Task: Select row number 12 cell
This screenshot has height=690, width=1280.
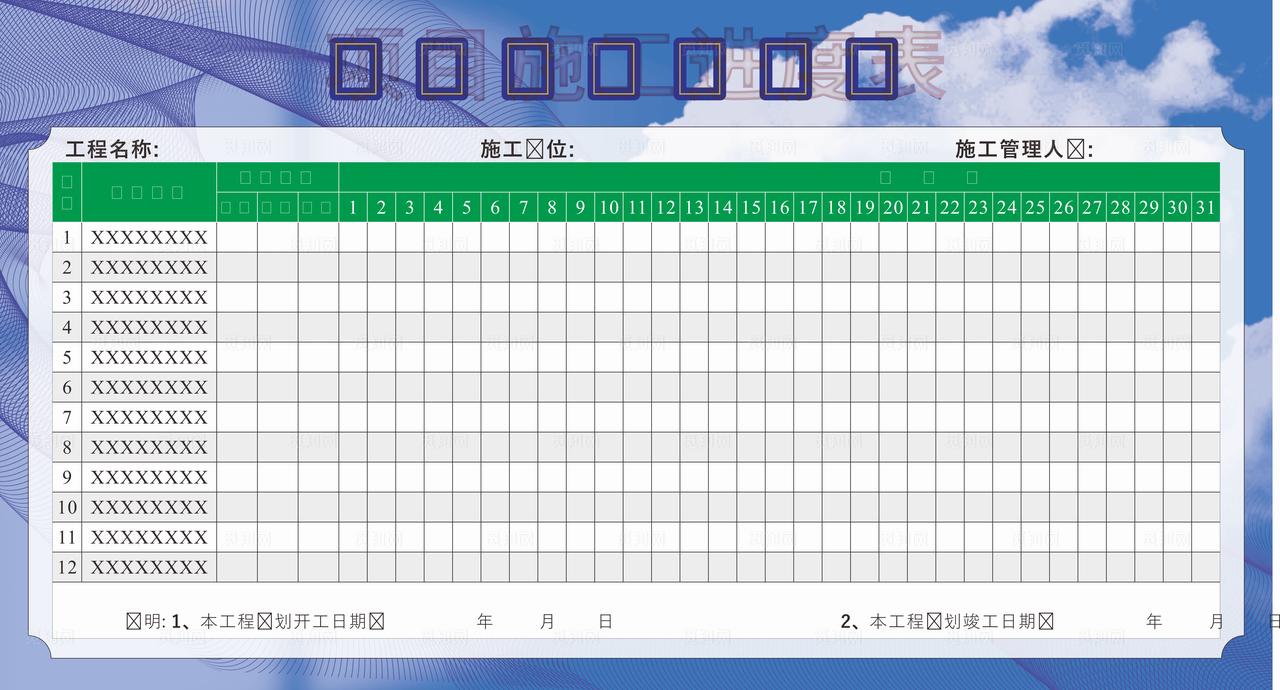Action: [x=66, y=567]
